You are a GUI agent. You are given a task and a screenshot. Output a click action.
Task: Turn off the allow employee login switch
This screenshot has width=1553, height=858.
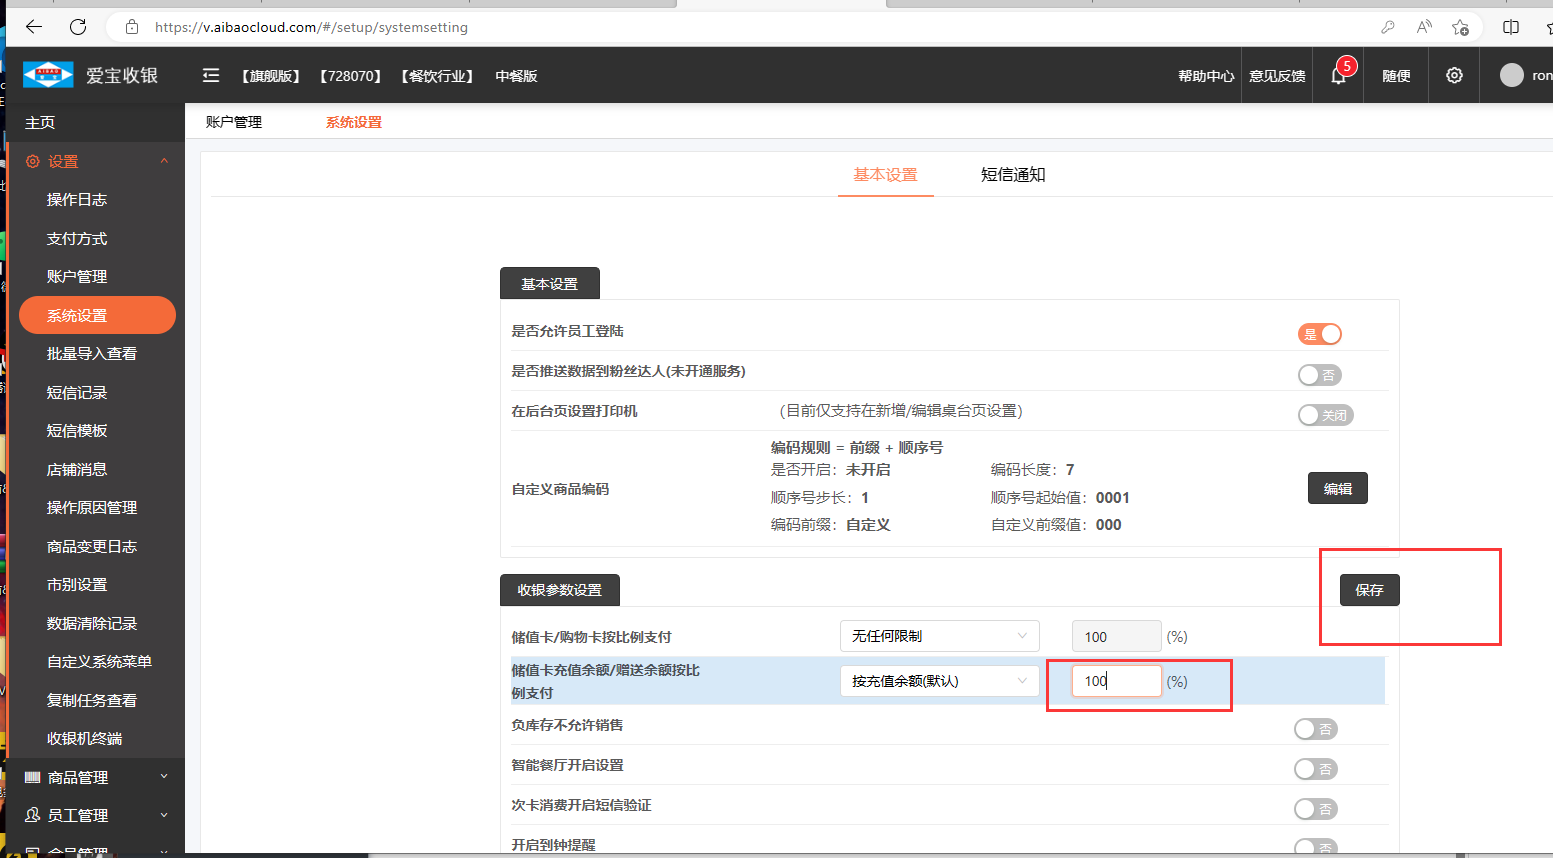1319,334
